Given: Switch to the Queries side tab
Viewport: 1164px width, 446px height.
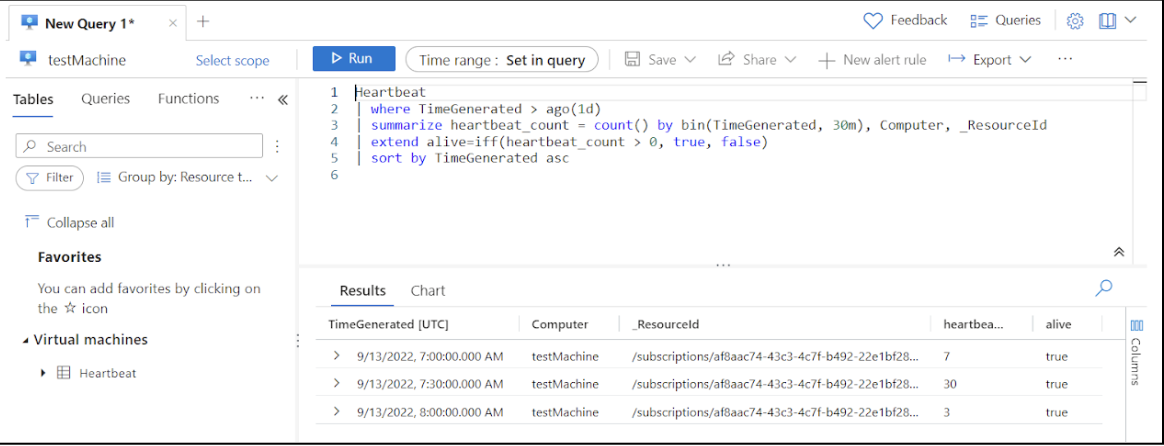Looking at the screenshot, I should (105, 99).
